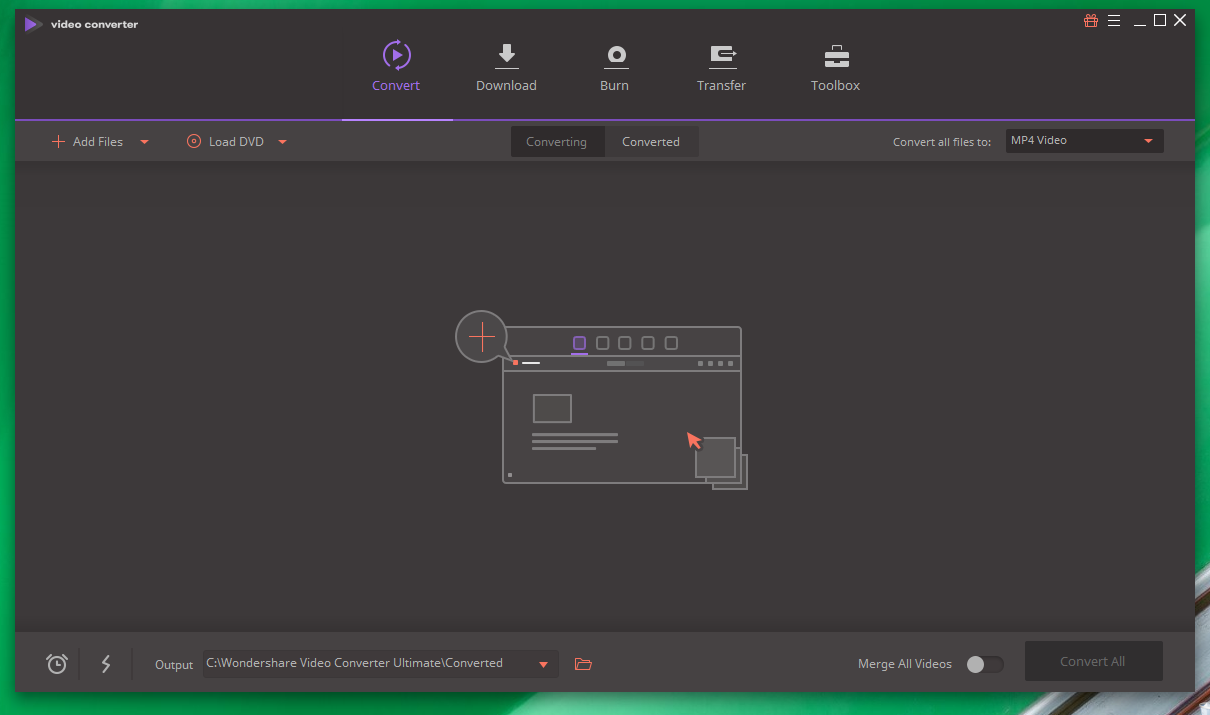Open the Toolbox section
This screenshot has width=1210, height=715.
pyautogui.click(x=835, y=56)
